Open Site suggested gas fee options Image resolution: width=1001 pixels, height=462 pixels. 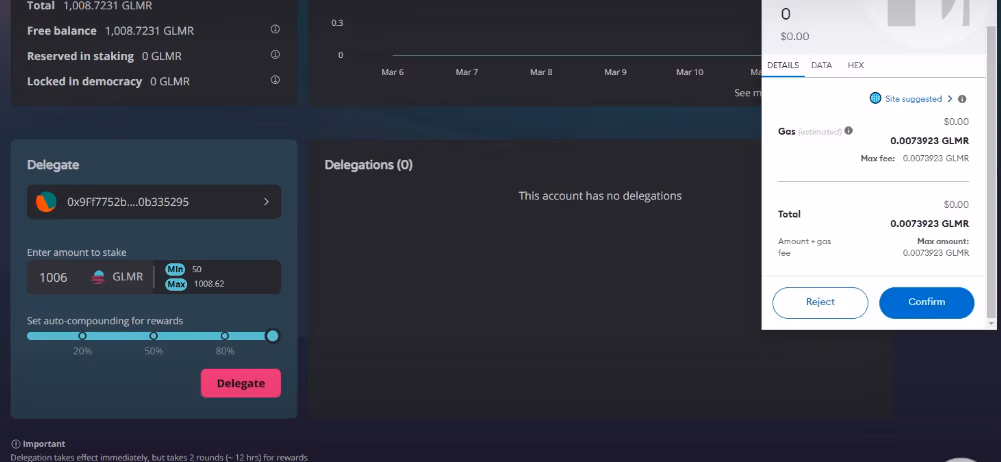pyautogui.click(x=910, y=99)
